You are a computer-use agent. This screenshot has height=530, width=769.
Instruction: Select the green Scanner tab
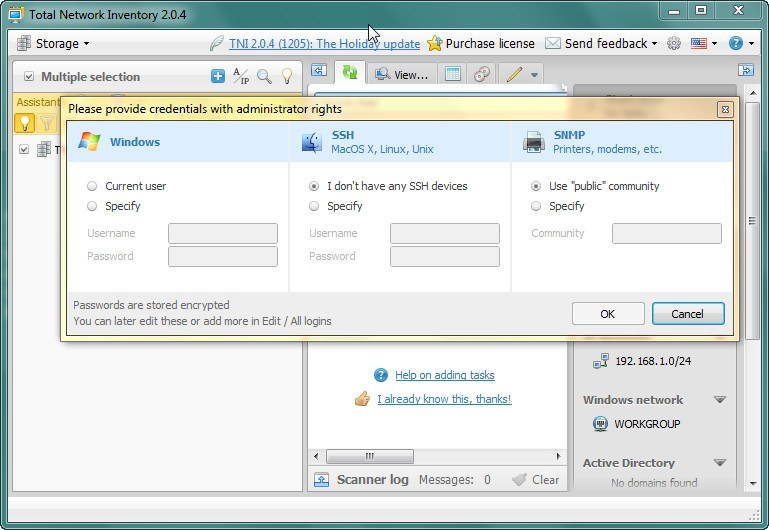(350, 73)
